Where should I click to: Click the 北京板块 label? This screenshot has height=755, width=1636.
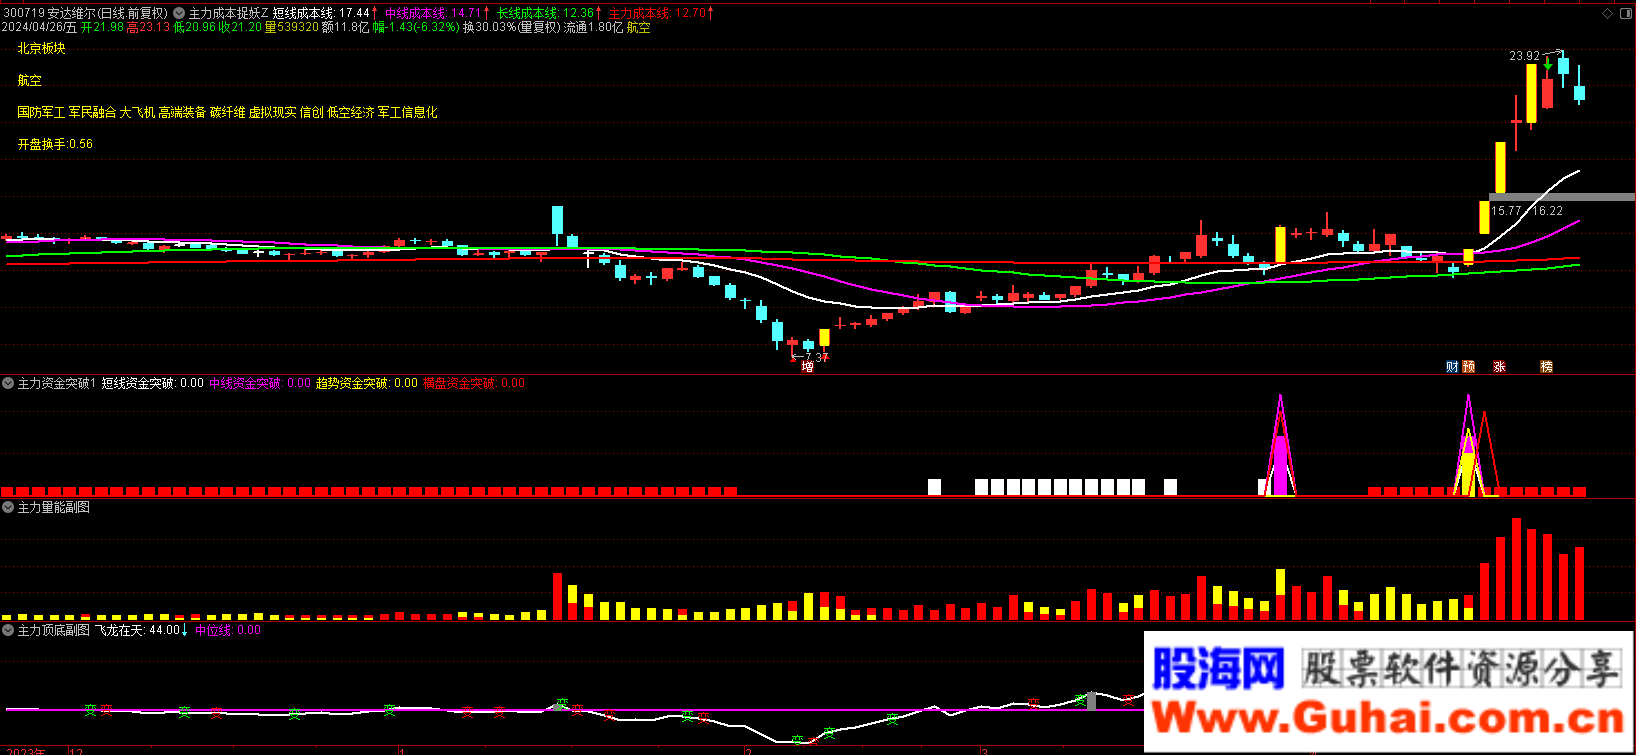(x=41, y=48)
